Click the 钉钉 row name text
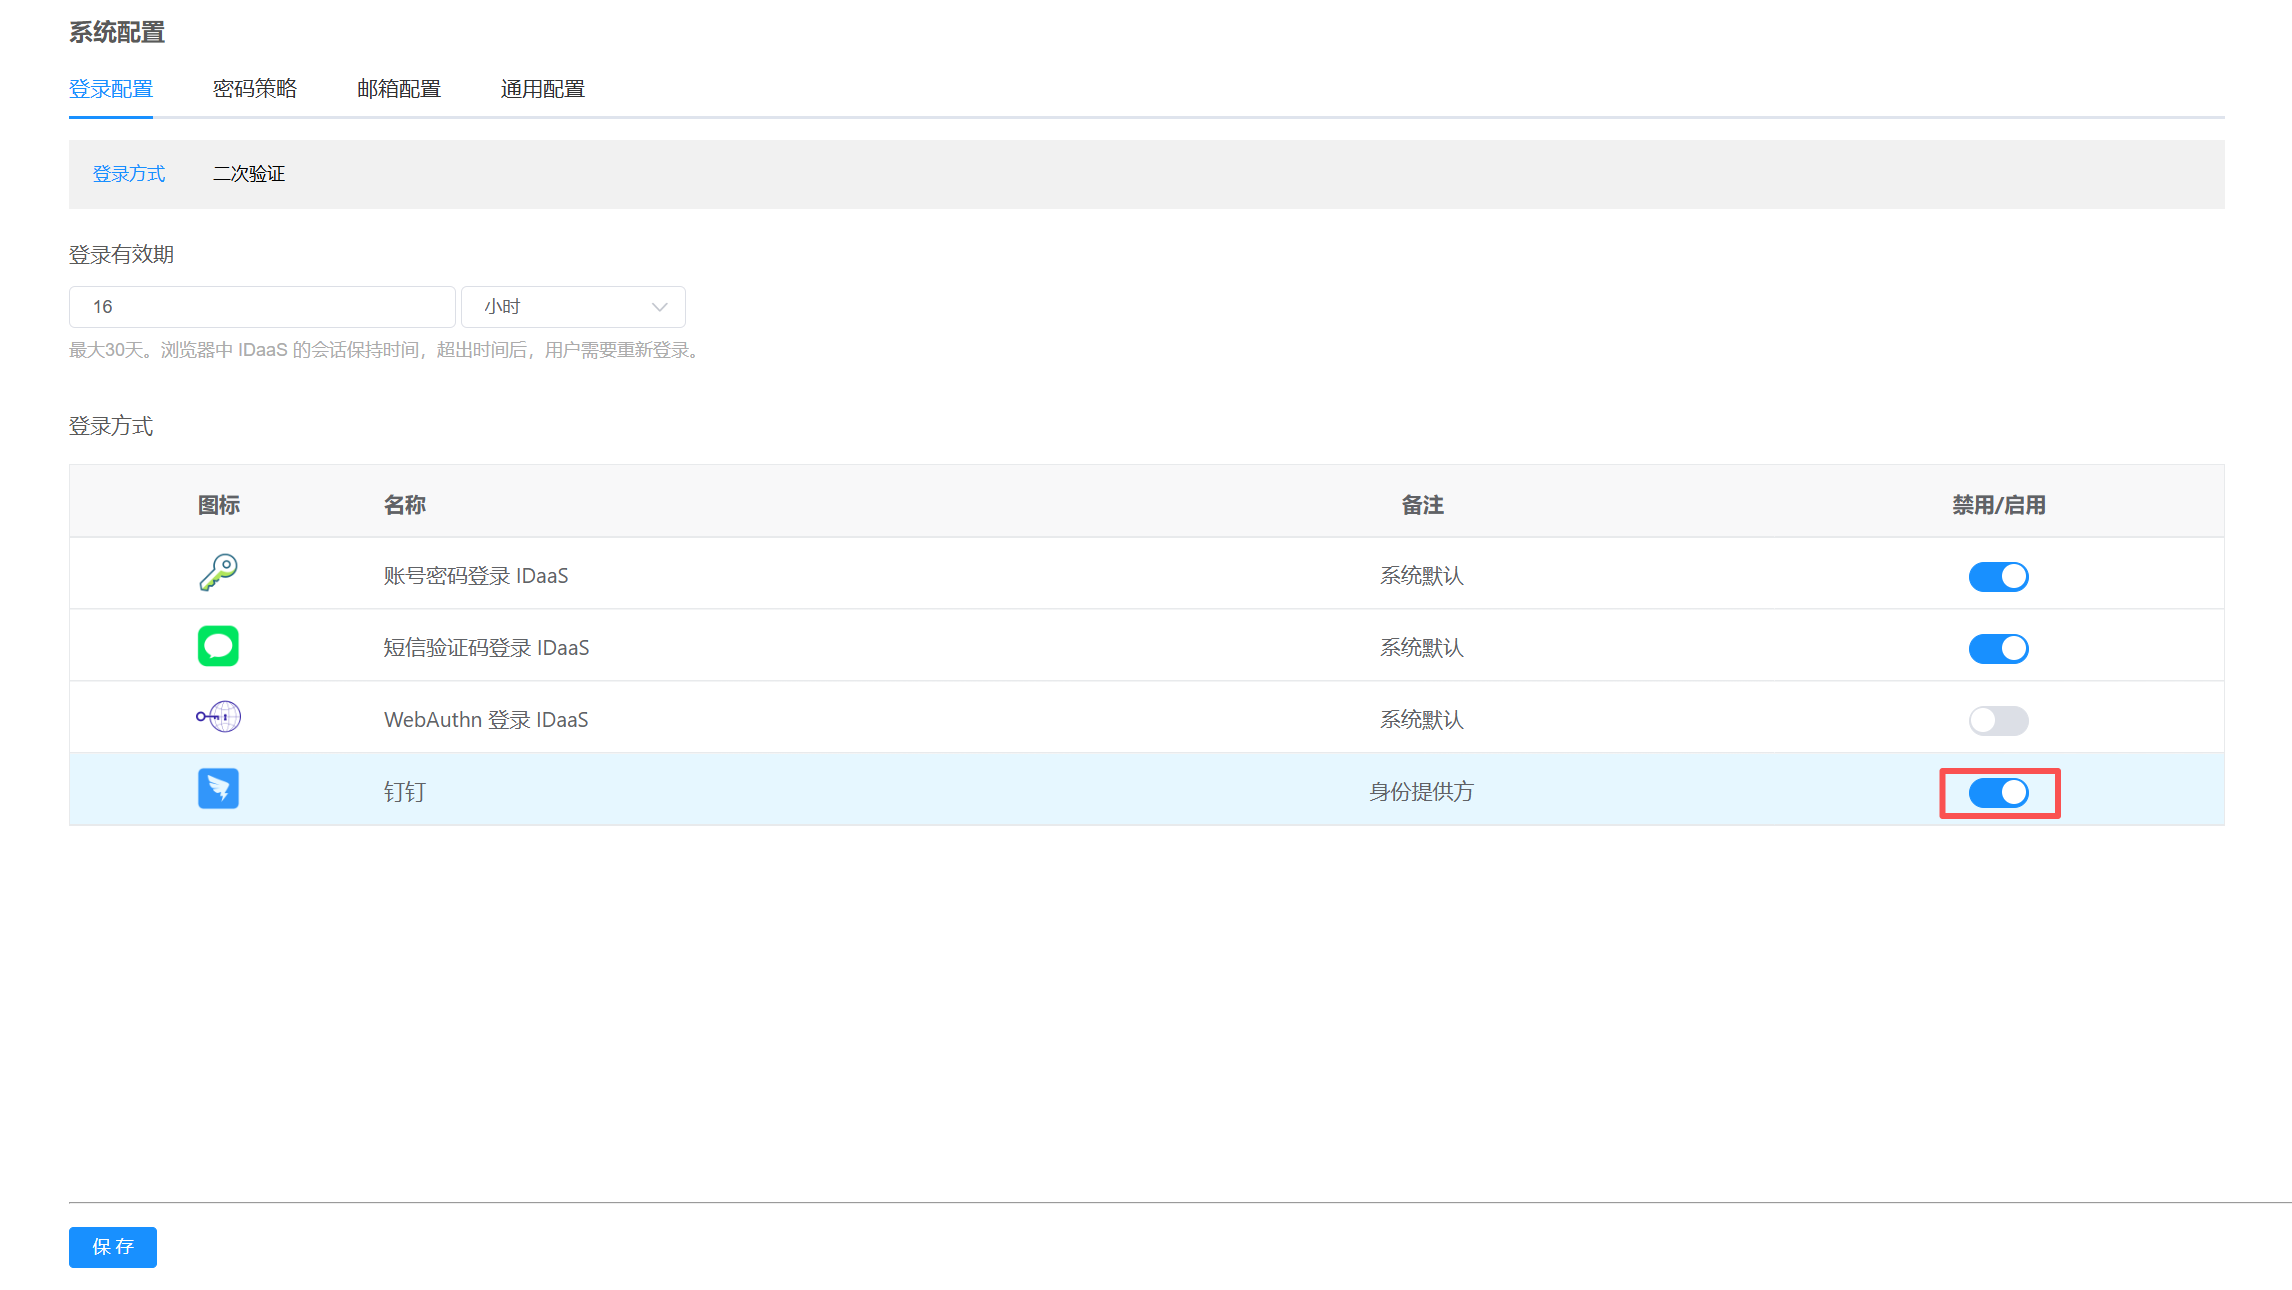Viewport: 2292px width, 1290px height. click(x=405, y=792)
